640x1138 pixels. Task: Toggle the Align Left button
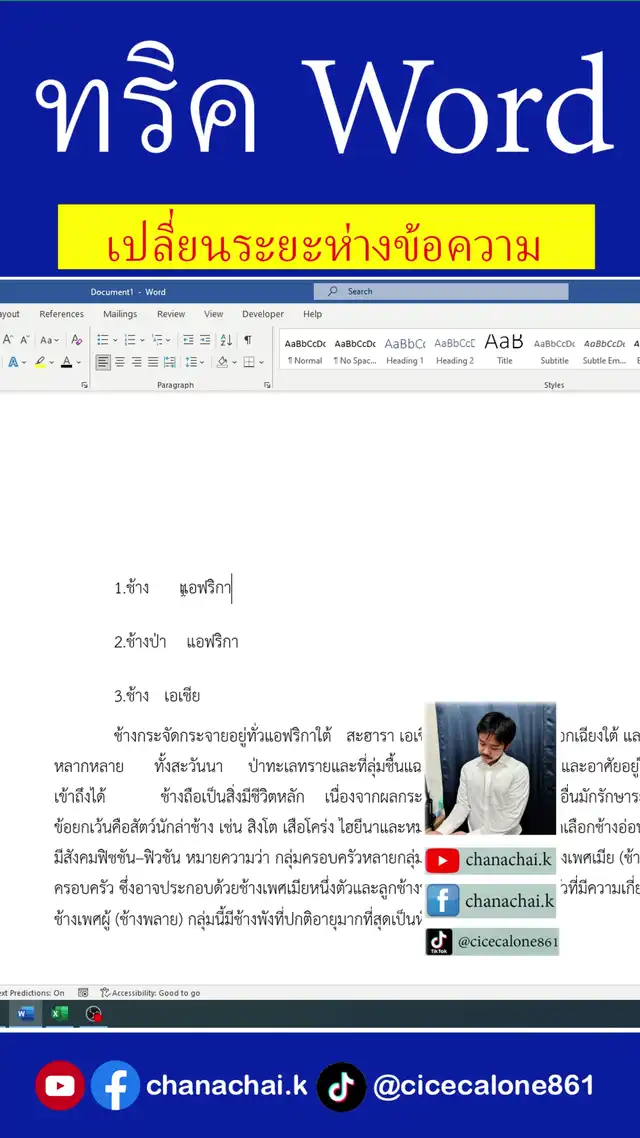pos(103,362)
